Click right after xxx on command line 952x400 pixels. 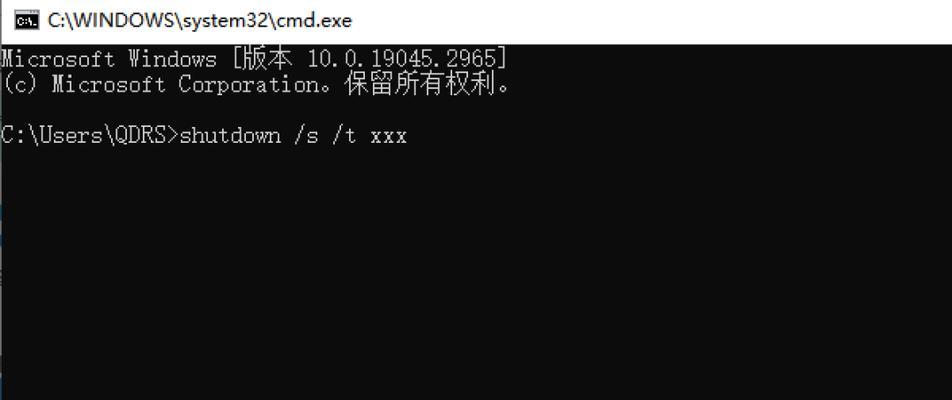click(409, 136)
